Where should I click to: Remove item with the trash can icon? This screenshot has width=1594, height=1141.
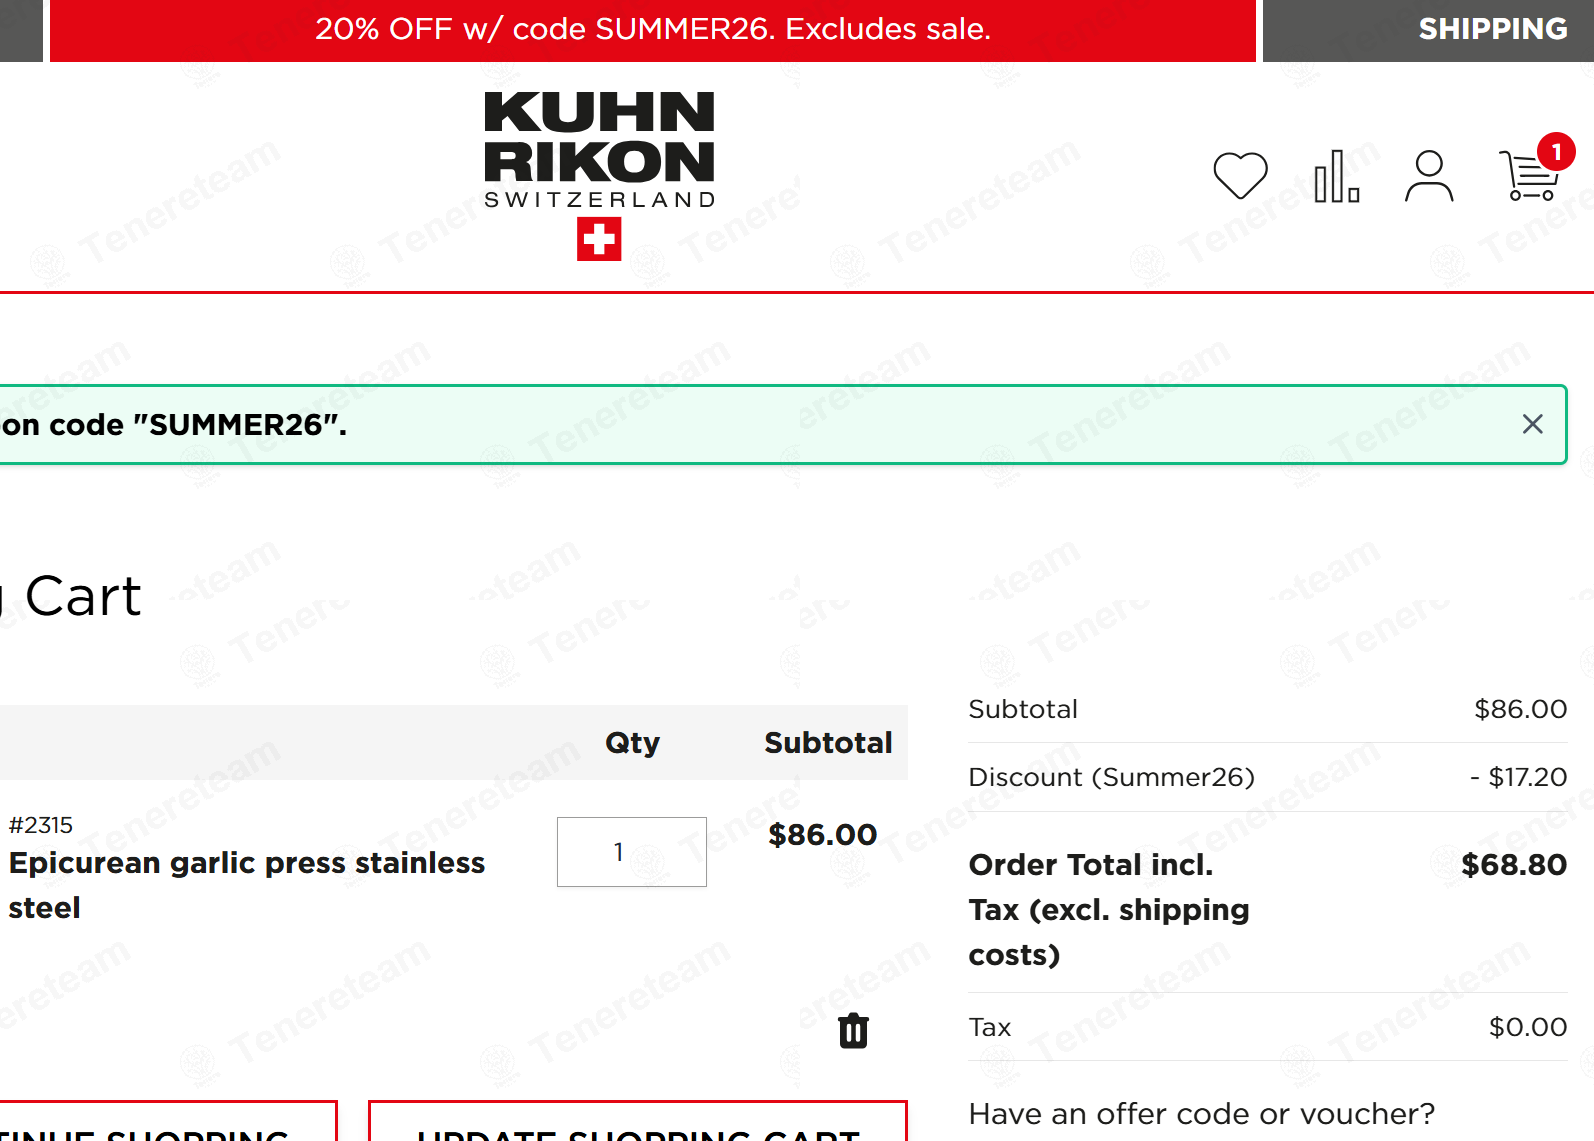click(853, 1030)
